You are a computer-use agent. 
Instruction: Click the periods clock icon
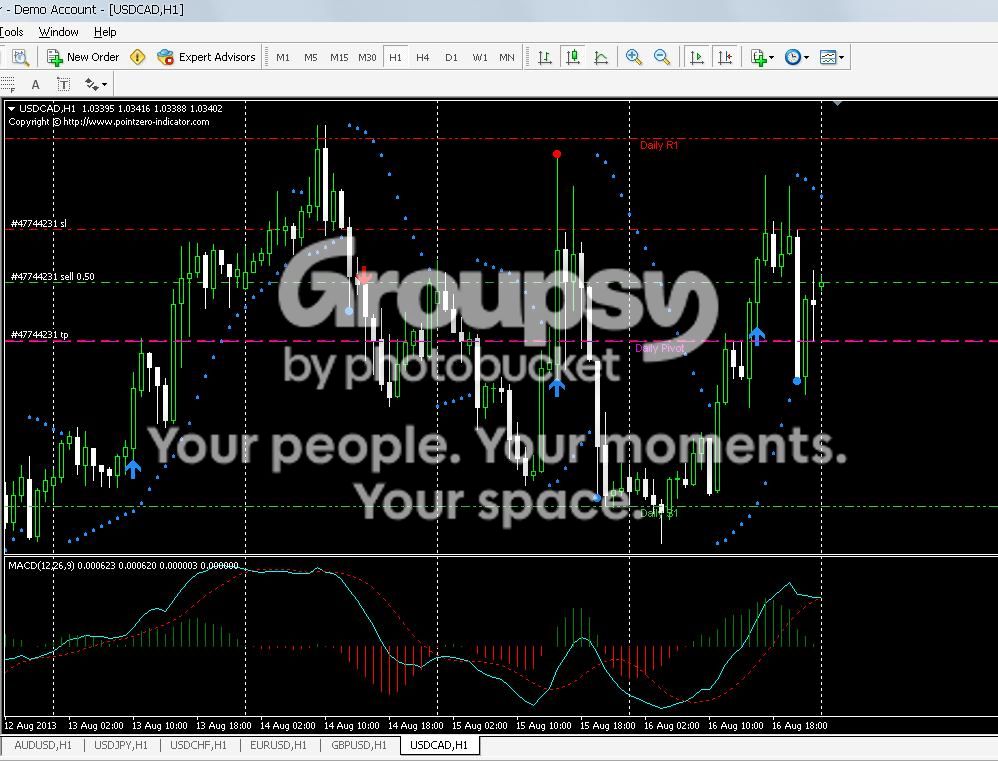(792, 57)
